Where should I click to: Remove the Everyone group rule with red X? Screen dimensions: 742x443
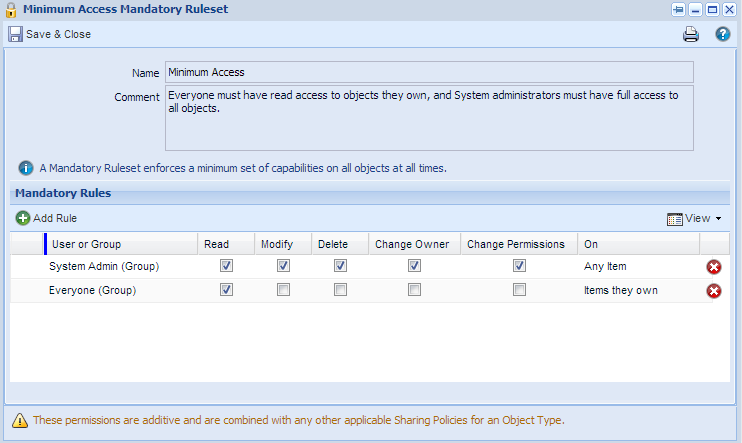coord(714,291)
